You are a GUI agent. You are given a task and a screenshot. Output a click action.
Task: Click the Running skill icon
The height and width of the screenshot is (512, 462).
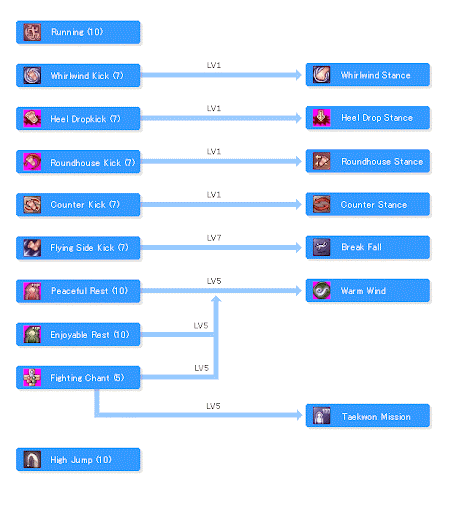32,32
